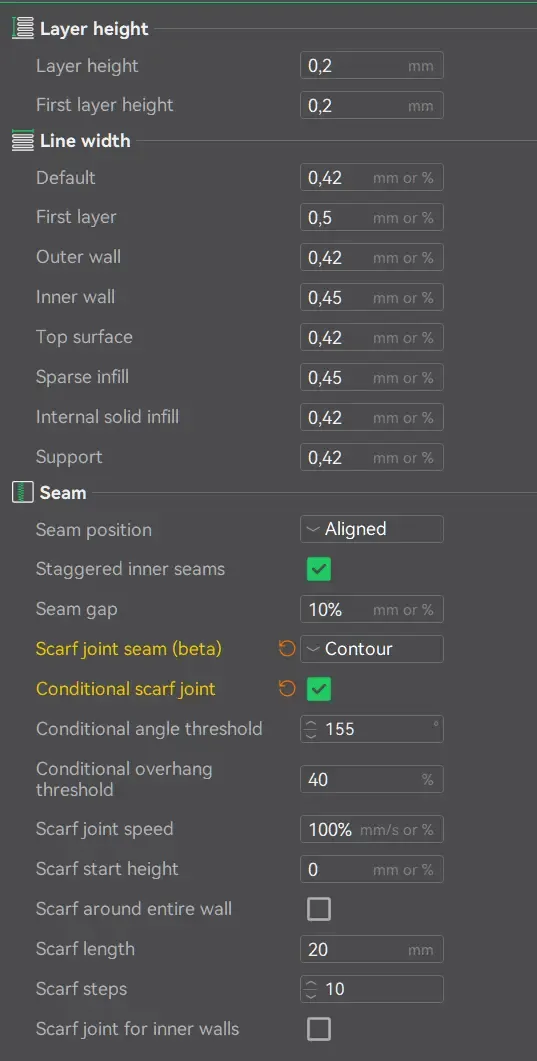537x1061 pixels.
Task: Click the Scarf length value field
Action: click(x=372, y=949)
